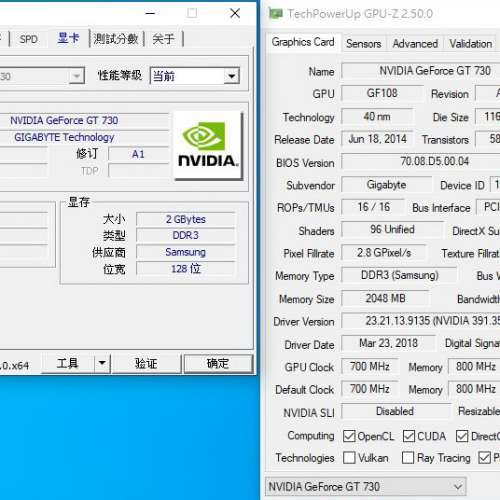
Task: Click the empty TDP field in CPU-Z
Action: tap(138, 171)
